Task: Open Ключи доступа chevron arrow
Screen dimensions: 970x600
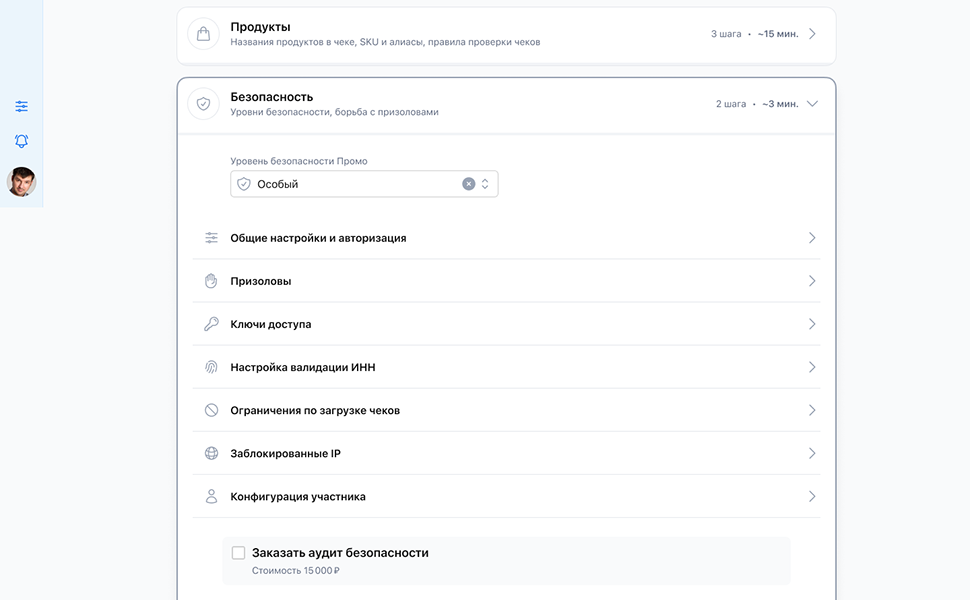Action: point(812,324)
